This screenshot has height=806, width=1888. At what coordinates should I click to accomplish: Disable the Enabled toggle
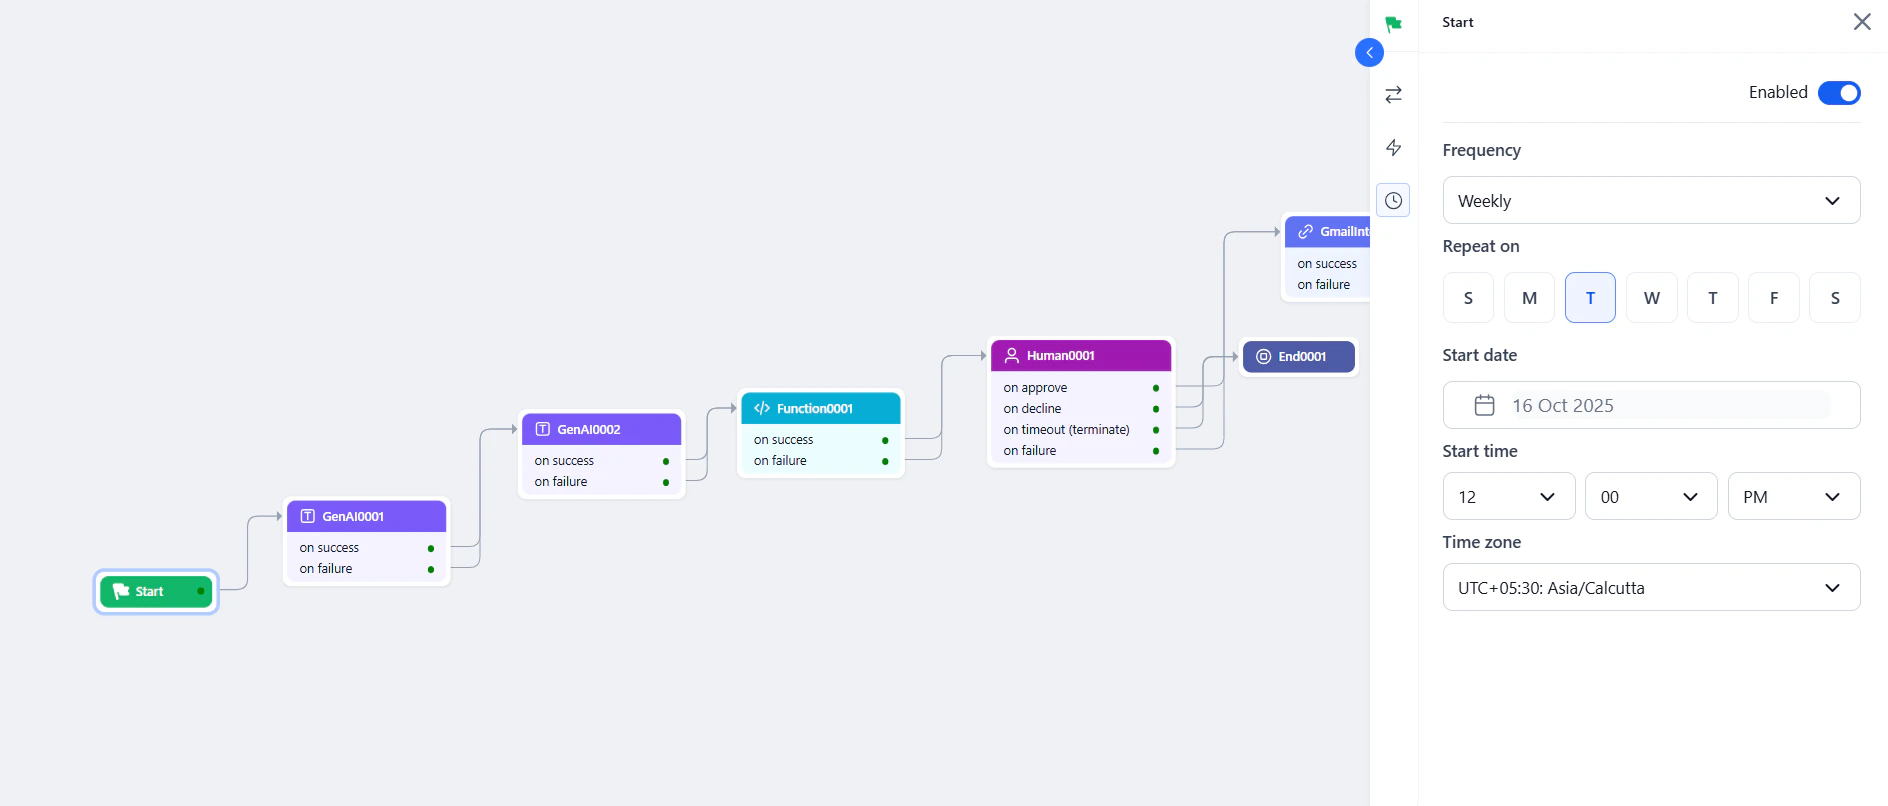coord(1838,92)
